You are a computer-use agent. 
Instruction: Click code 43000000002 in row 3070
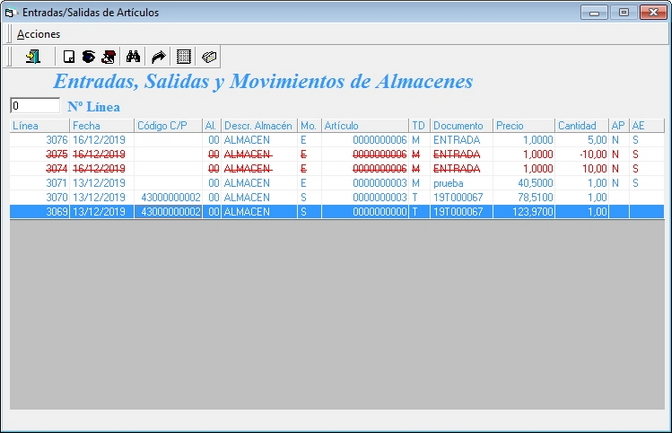point(168,198)
